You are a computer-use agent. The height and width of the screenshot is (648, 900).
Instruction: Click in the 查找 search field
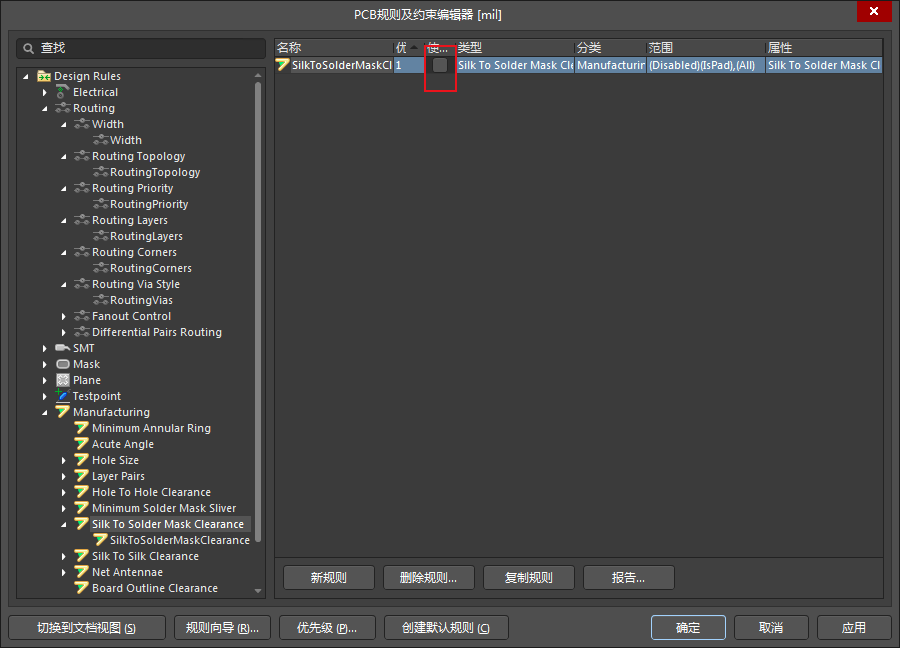coord(141,49)
